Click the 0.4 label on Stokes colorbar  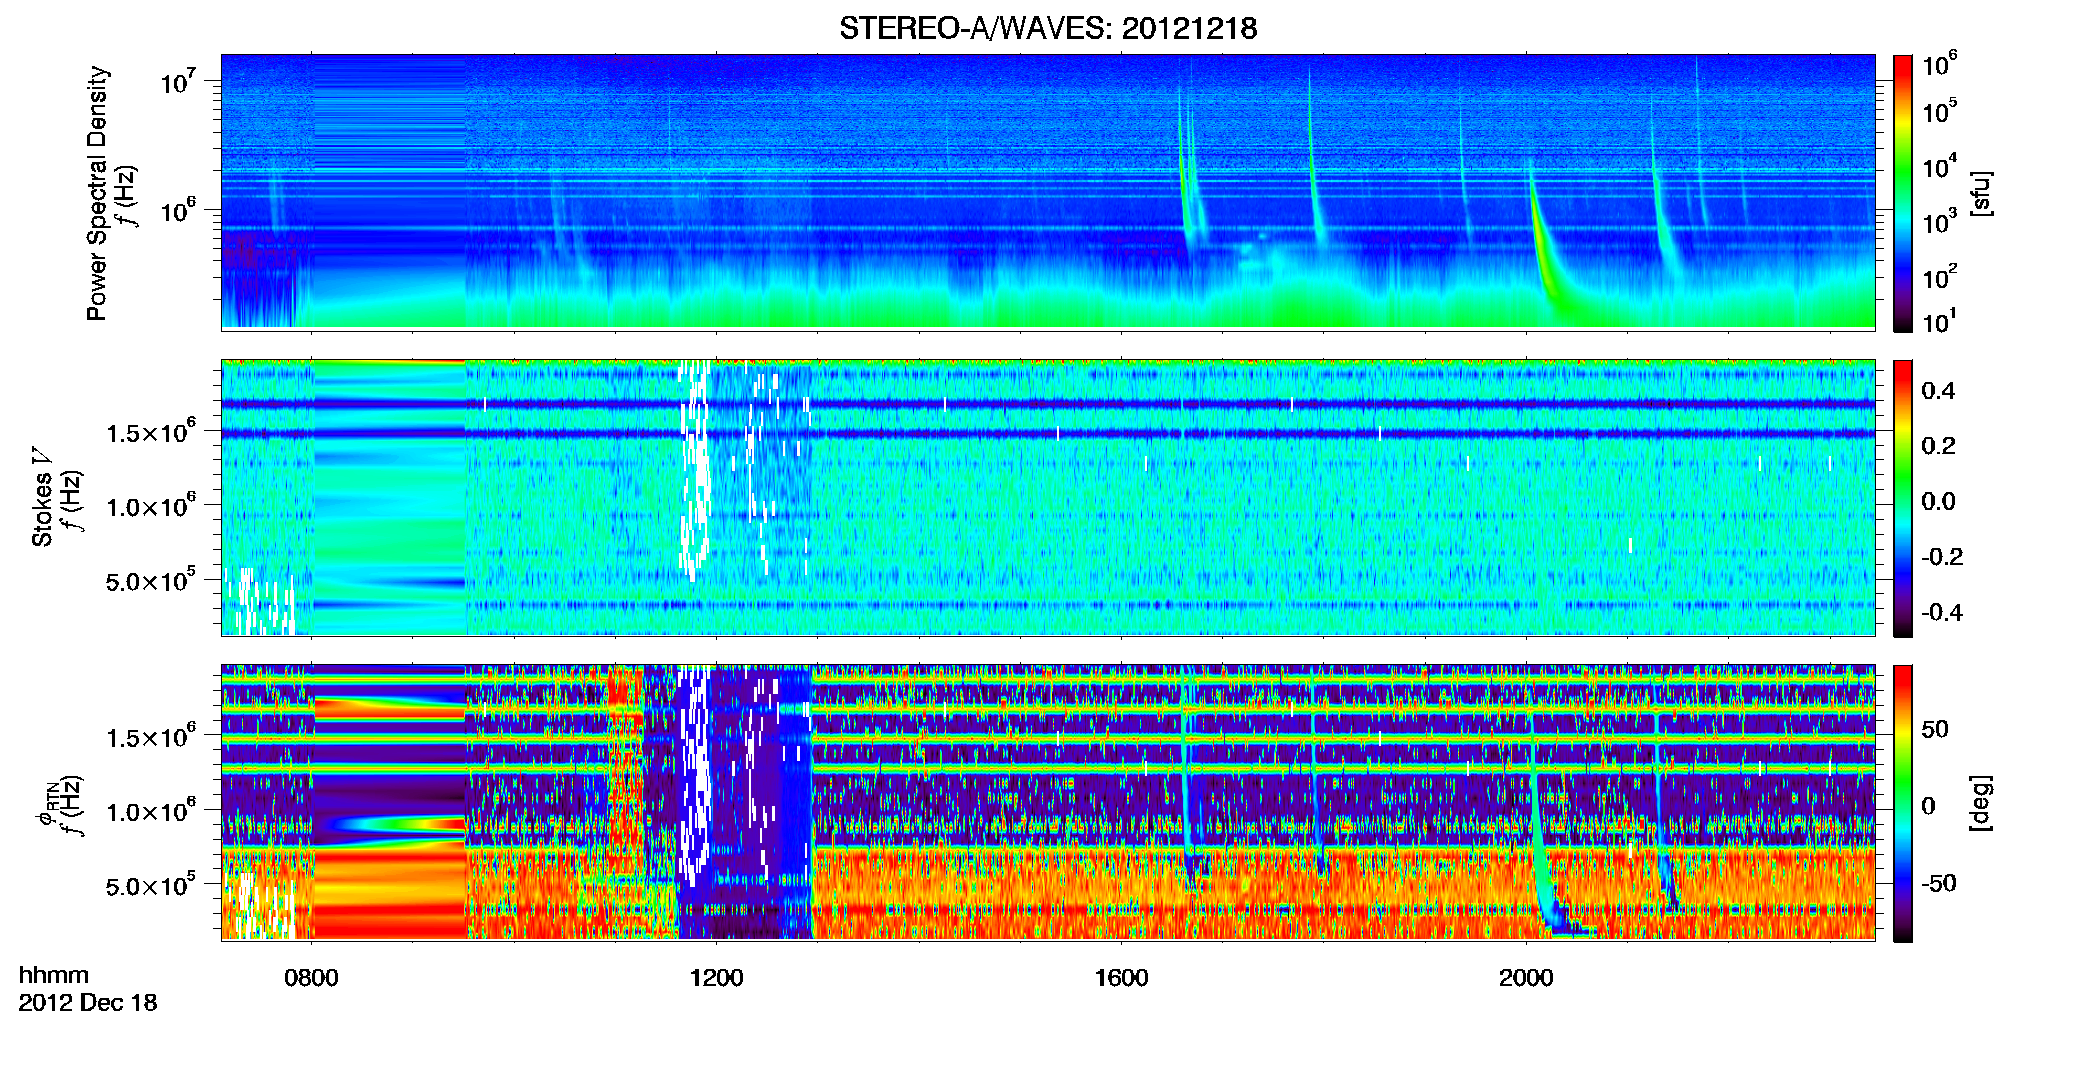click(1938, 391)
